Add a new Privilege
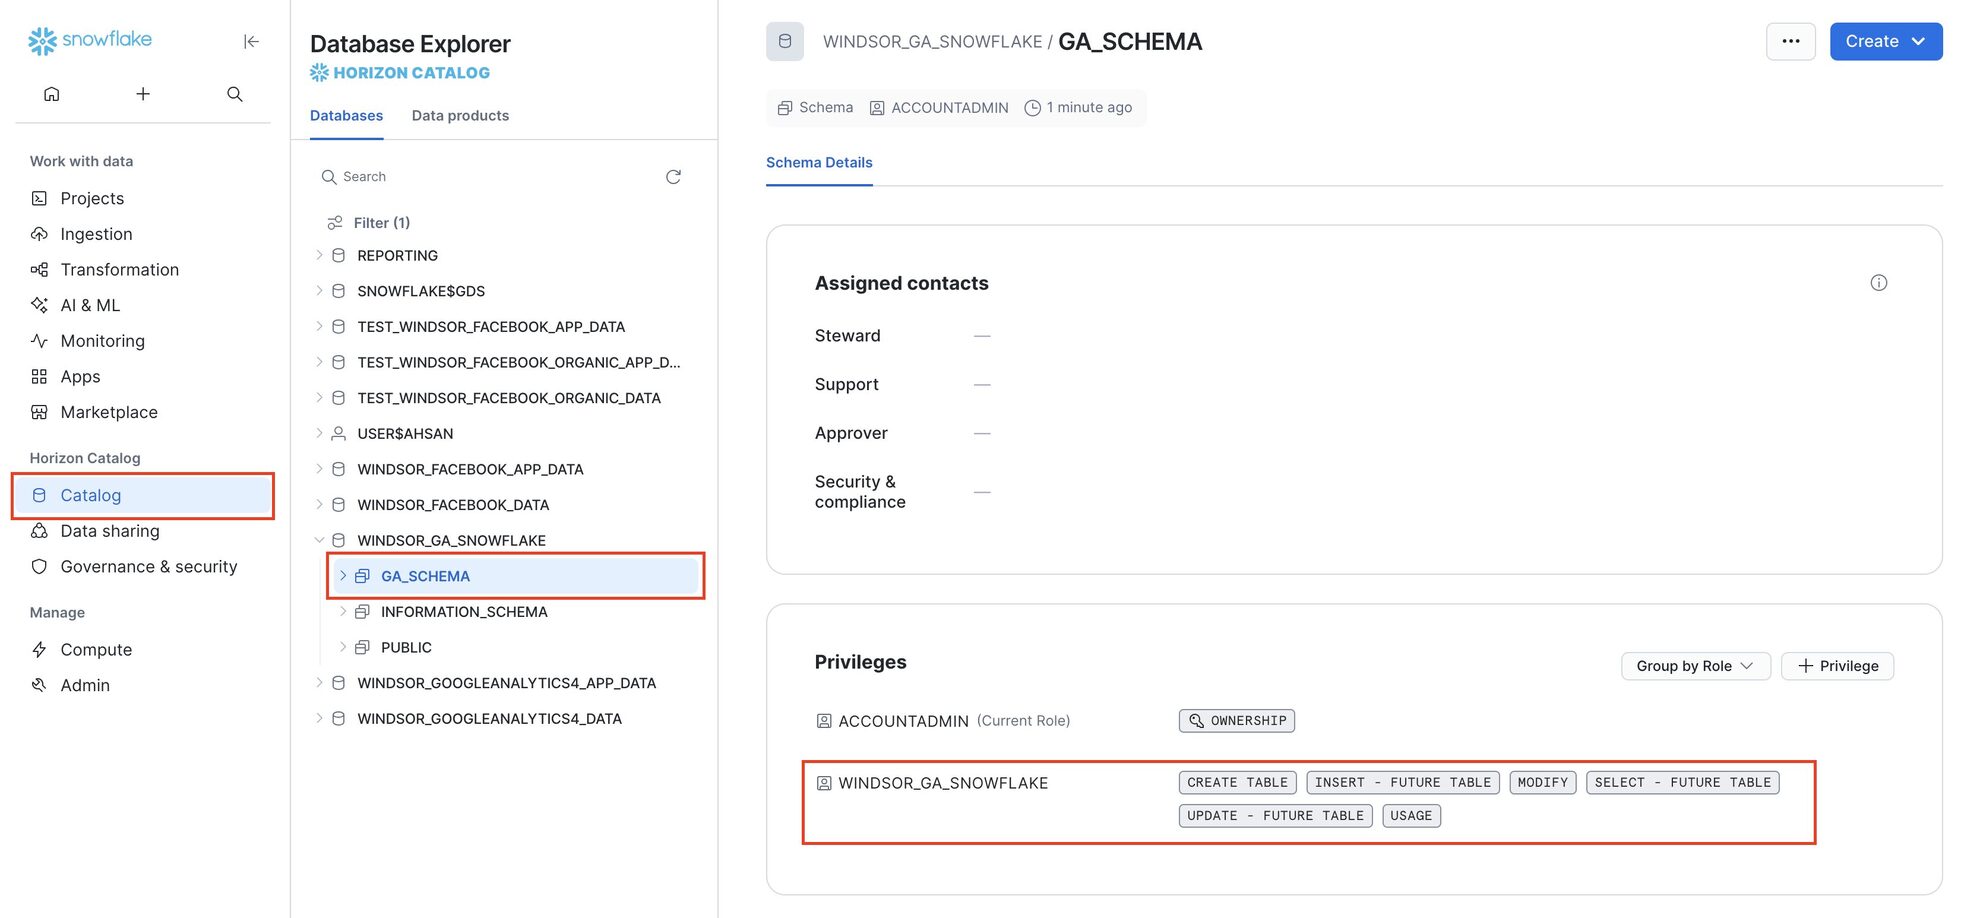 [x=1837, y=666]
